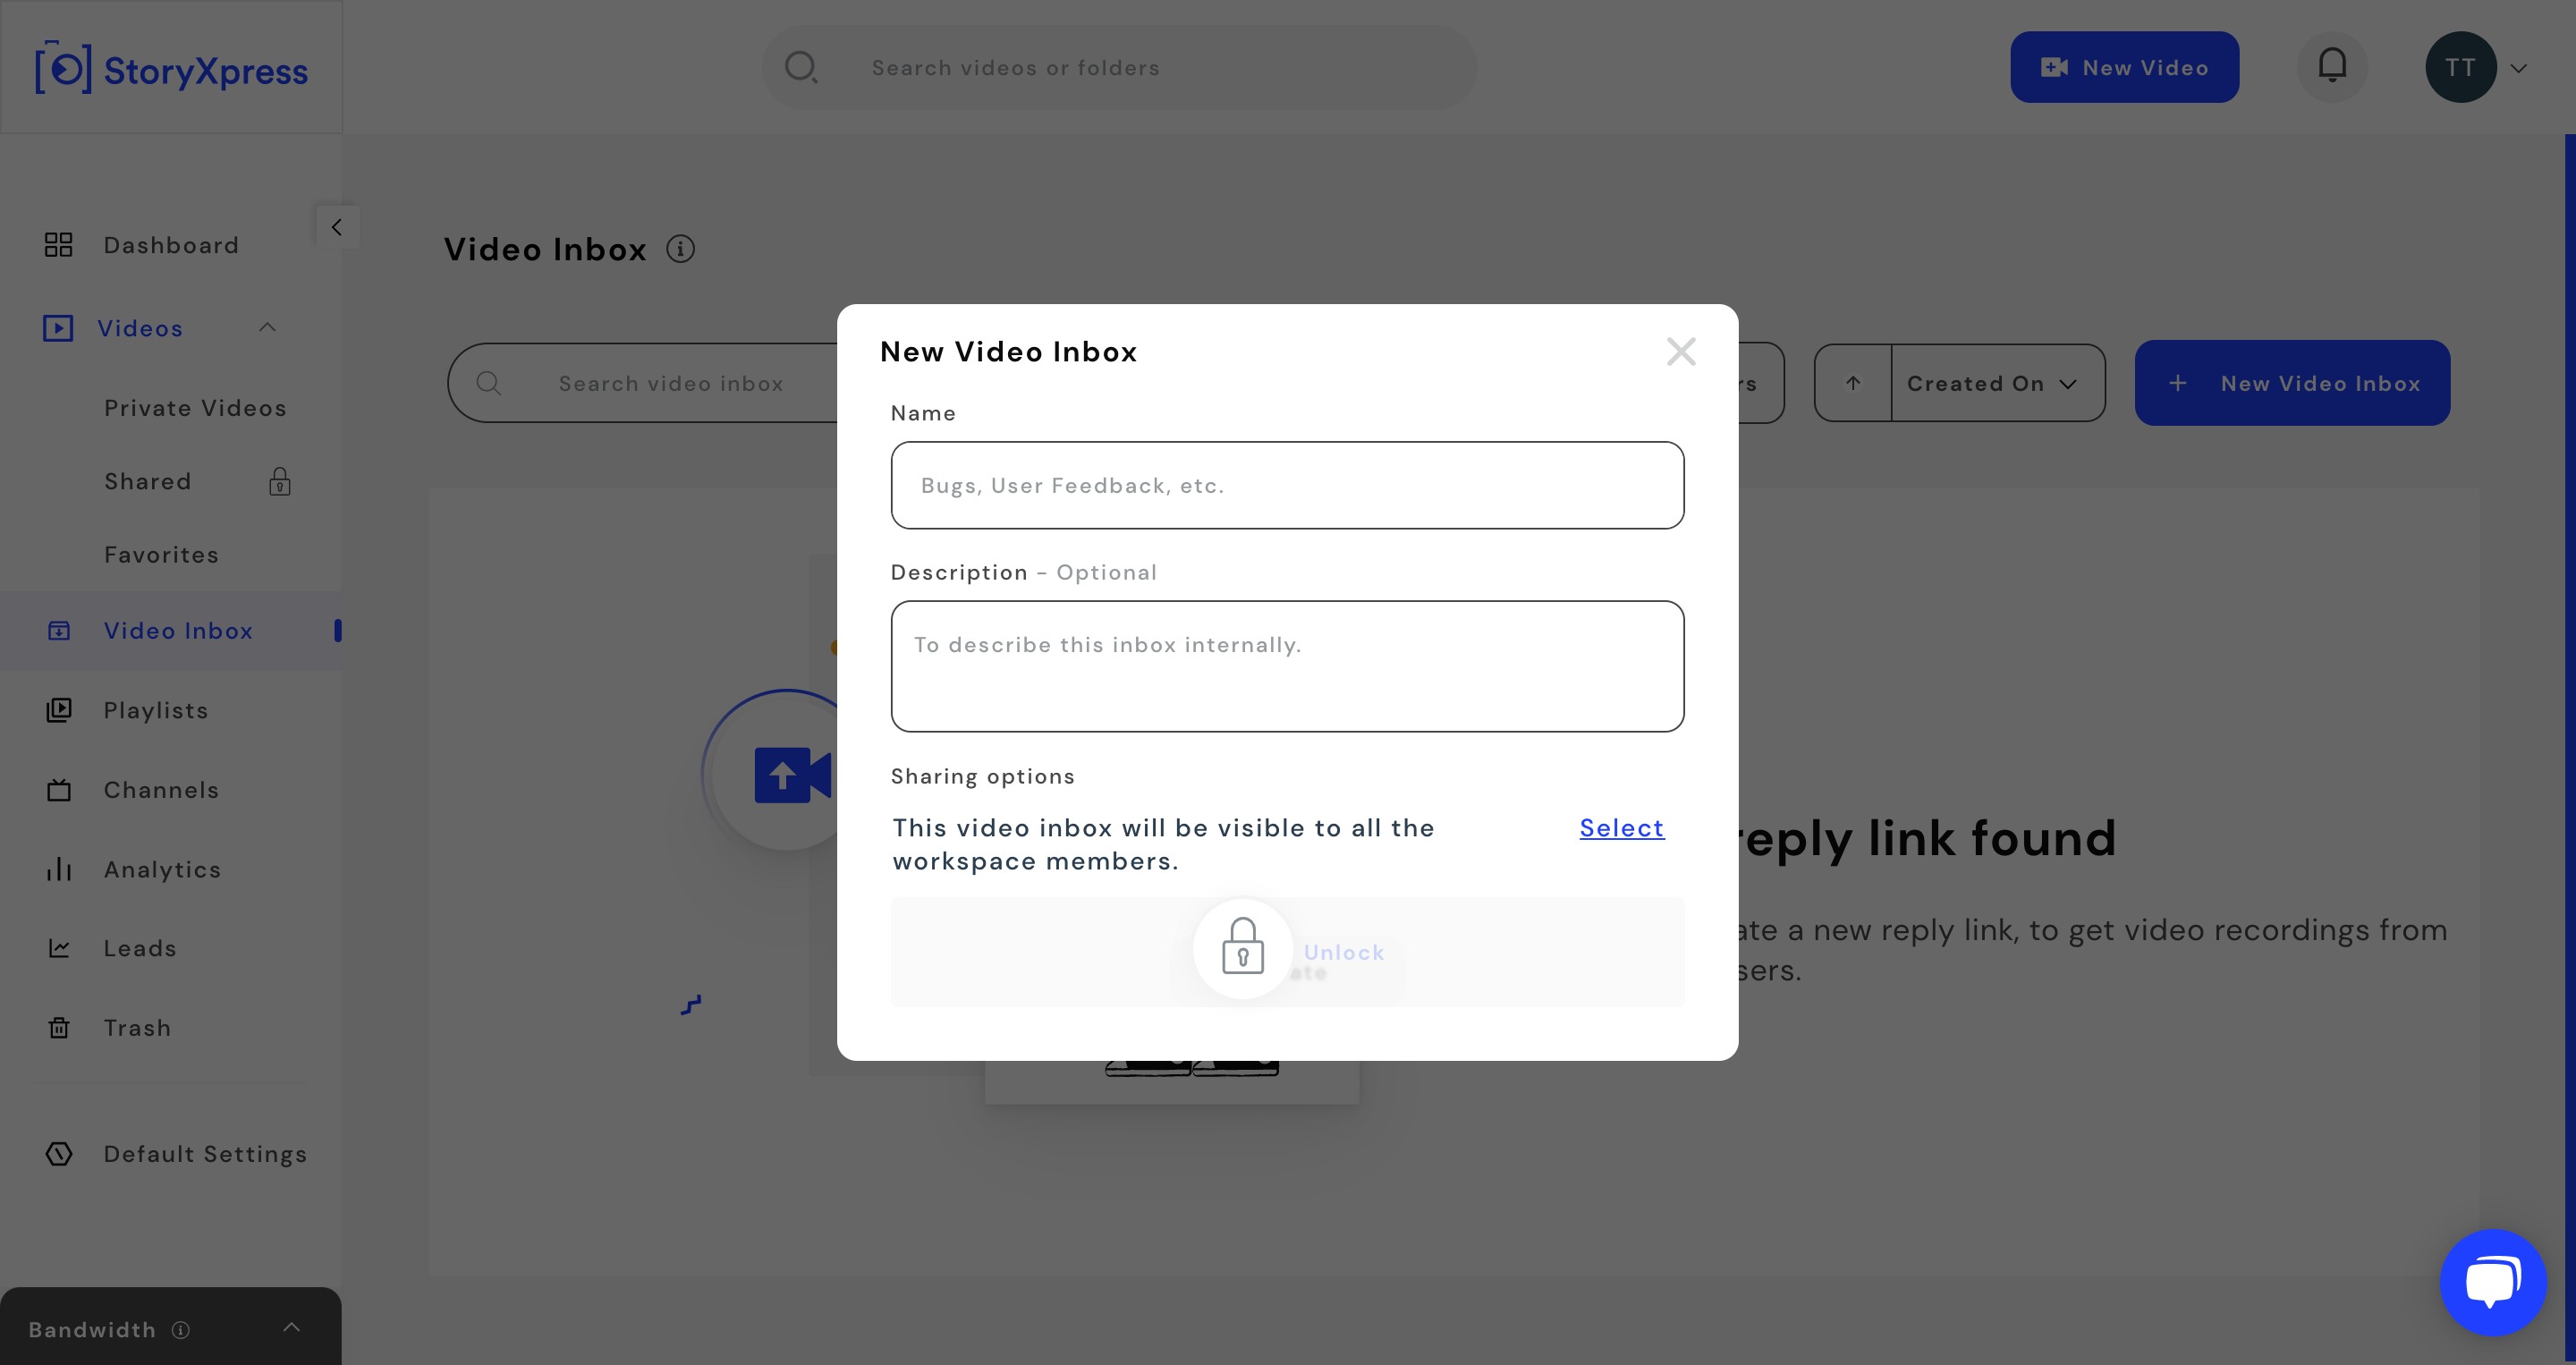The height and width of the screenshot is (1365, 2576).
Task: Expand the Bandwidth panel
Action: 291,1327
